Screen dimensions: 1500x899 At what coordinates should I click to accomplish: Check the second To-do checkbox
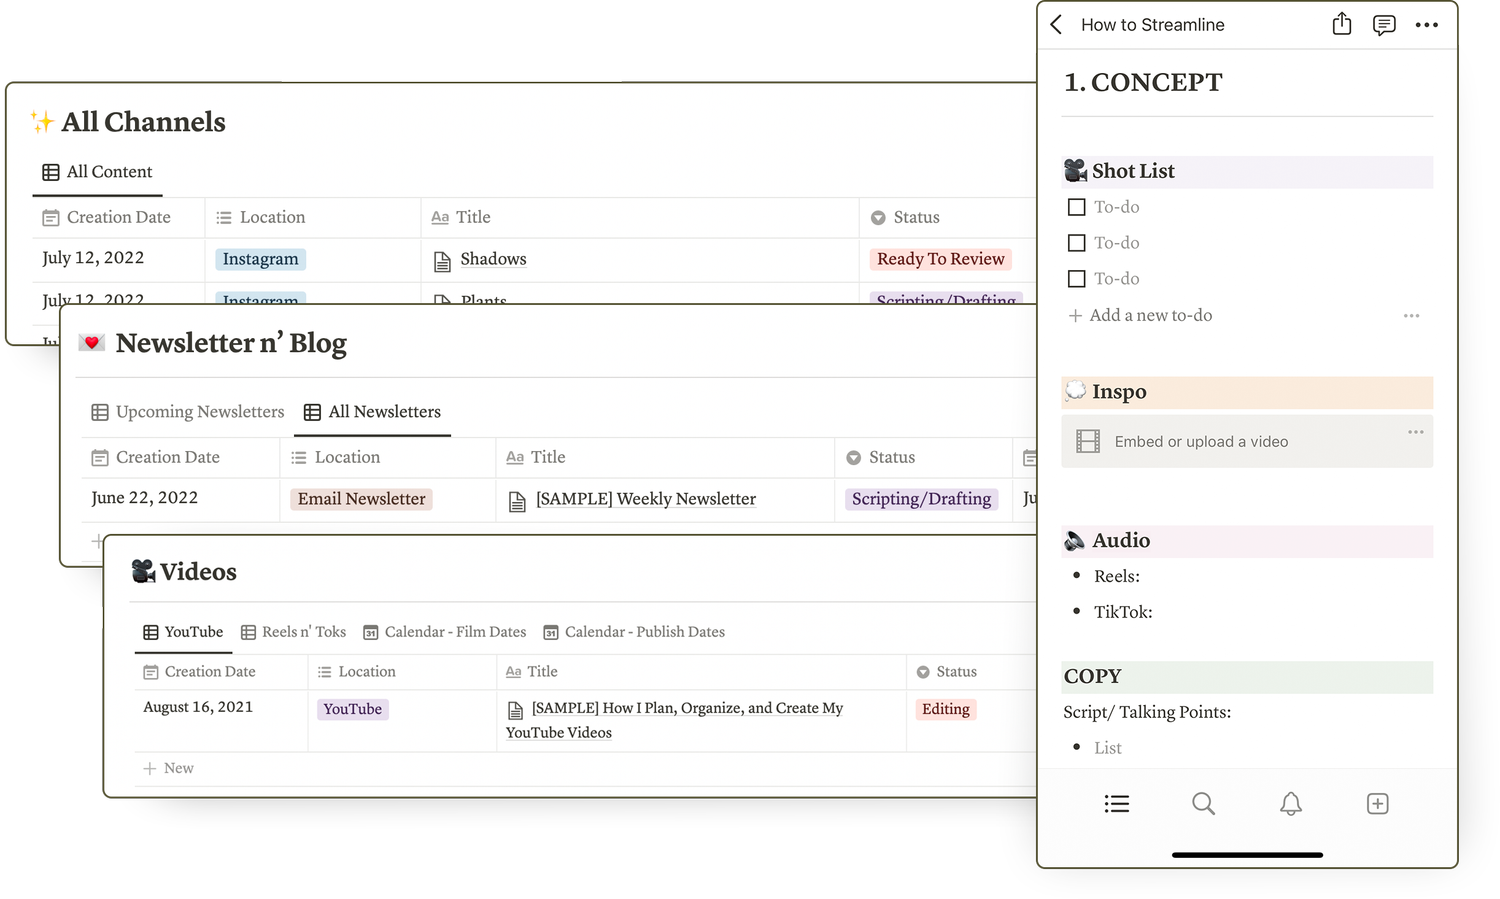click(x=1077, y=243)
